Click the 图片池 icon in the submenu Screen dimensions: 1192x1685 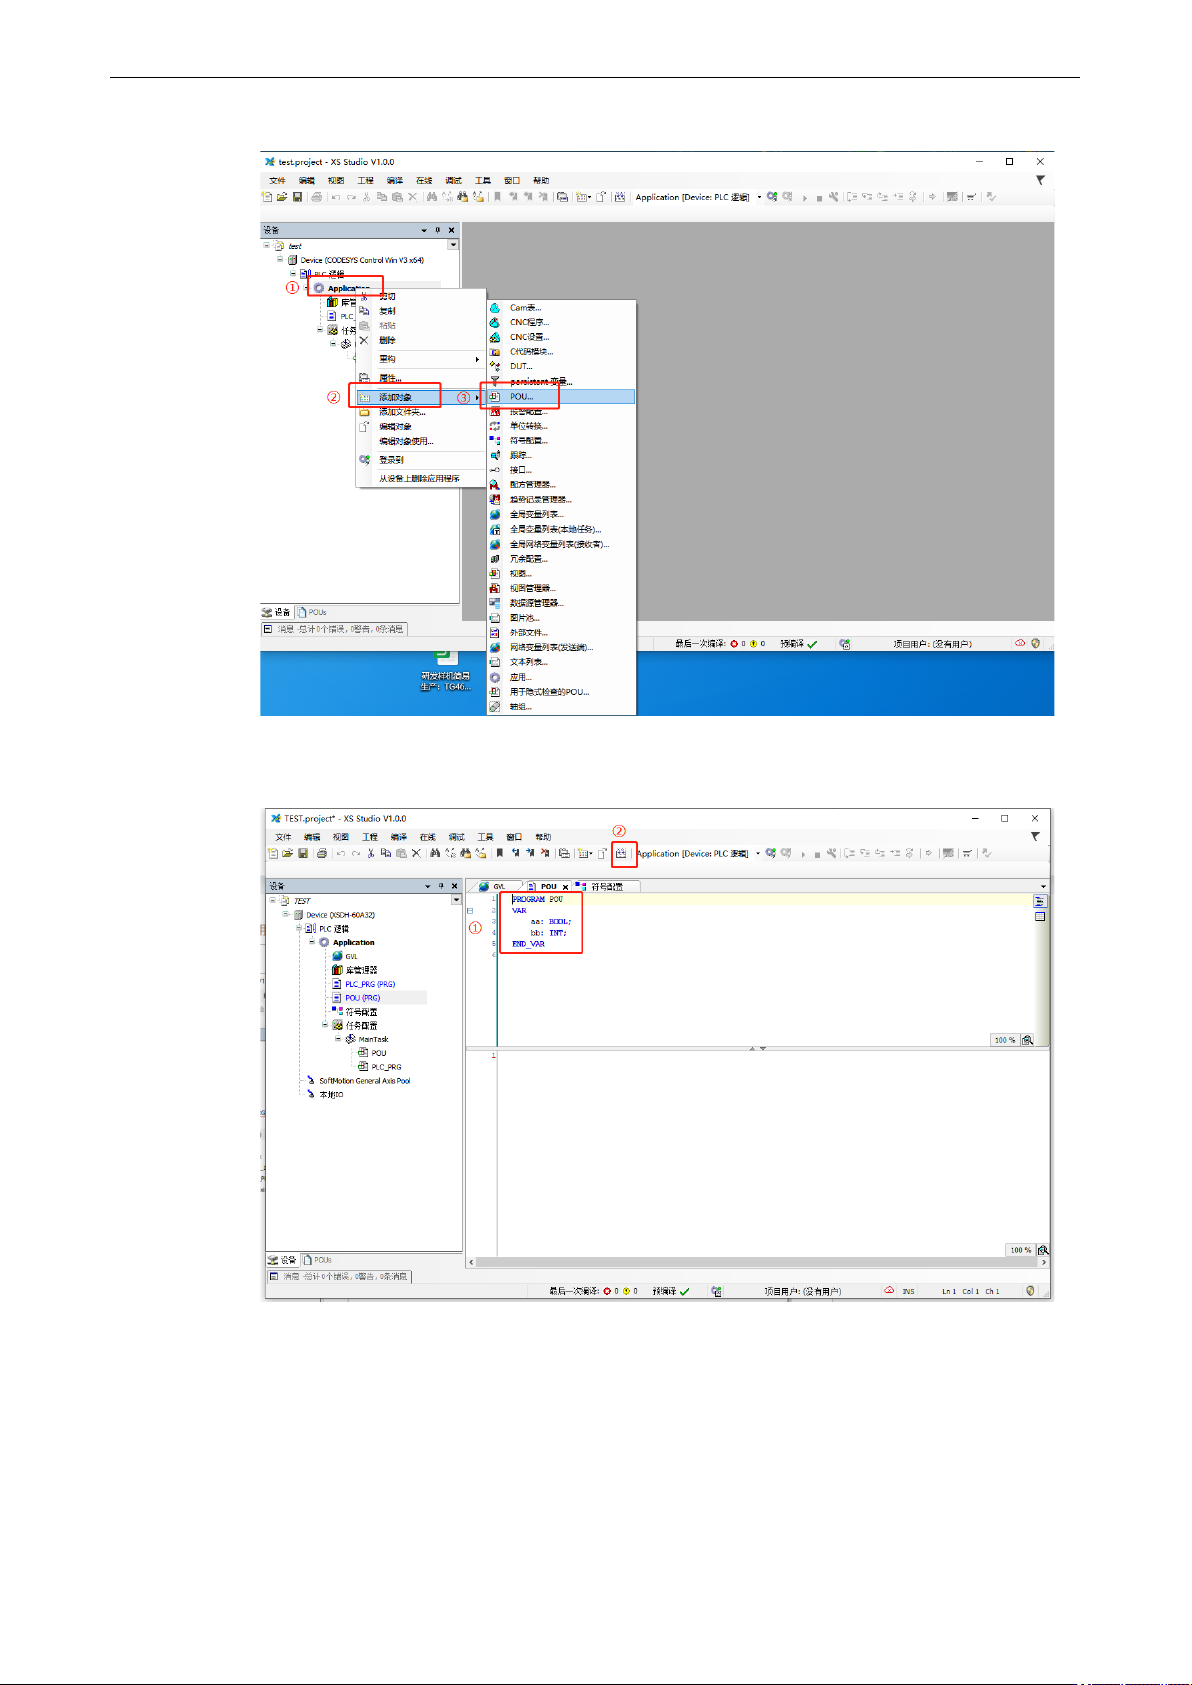pos(495,618)
